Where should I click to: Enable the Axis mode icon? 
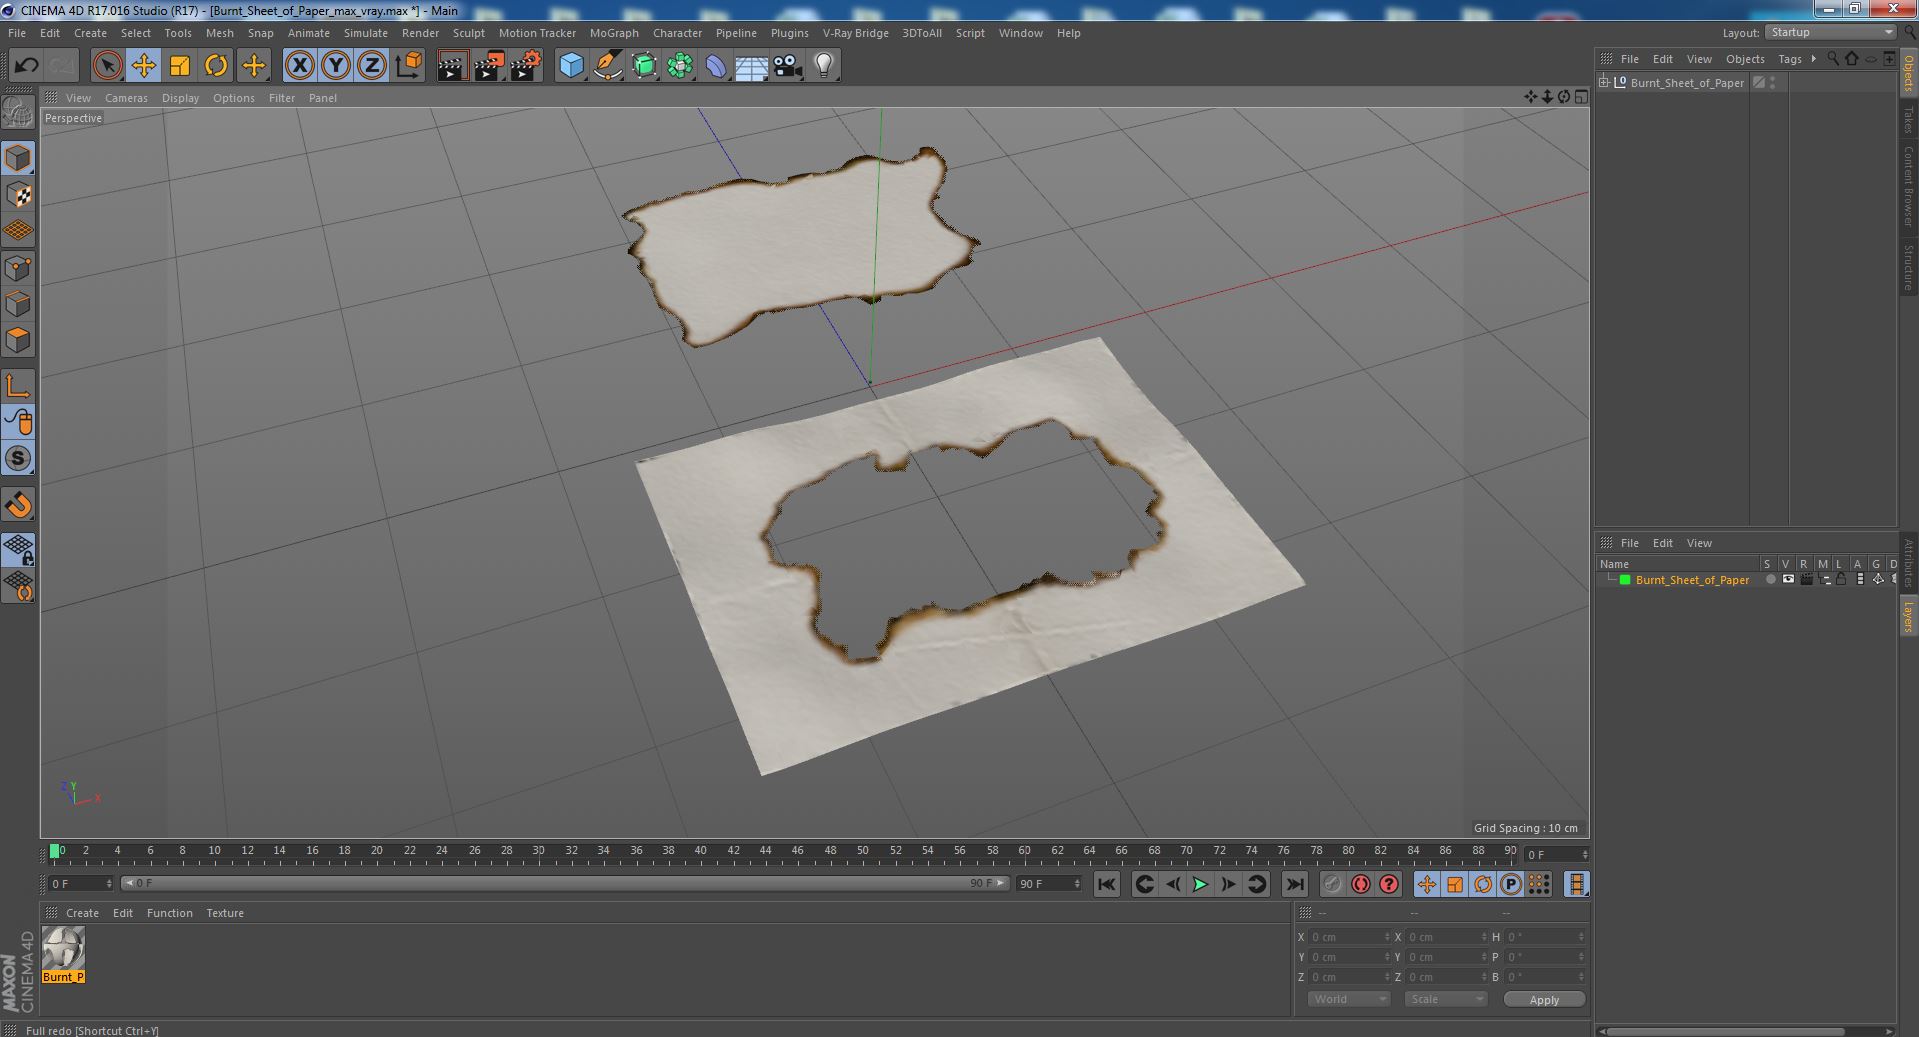[x=18, y=385]
